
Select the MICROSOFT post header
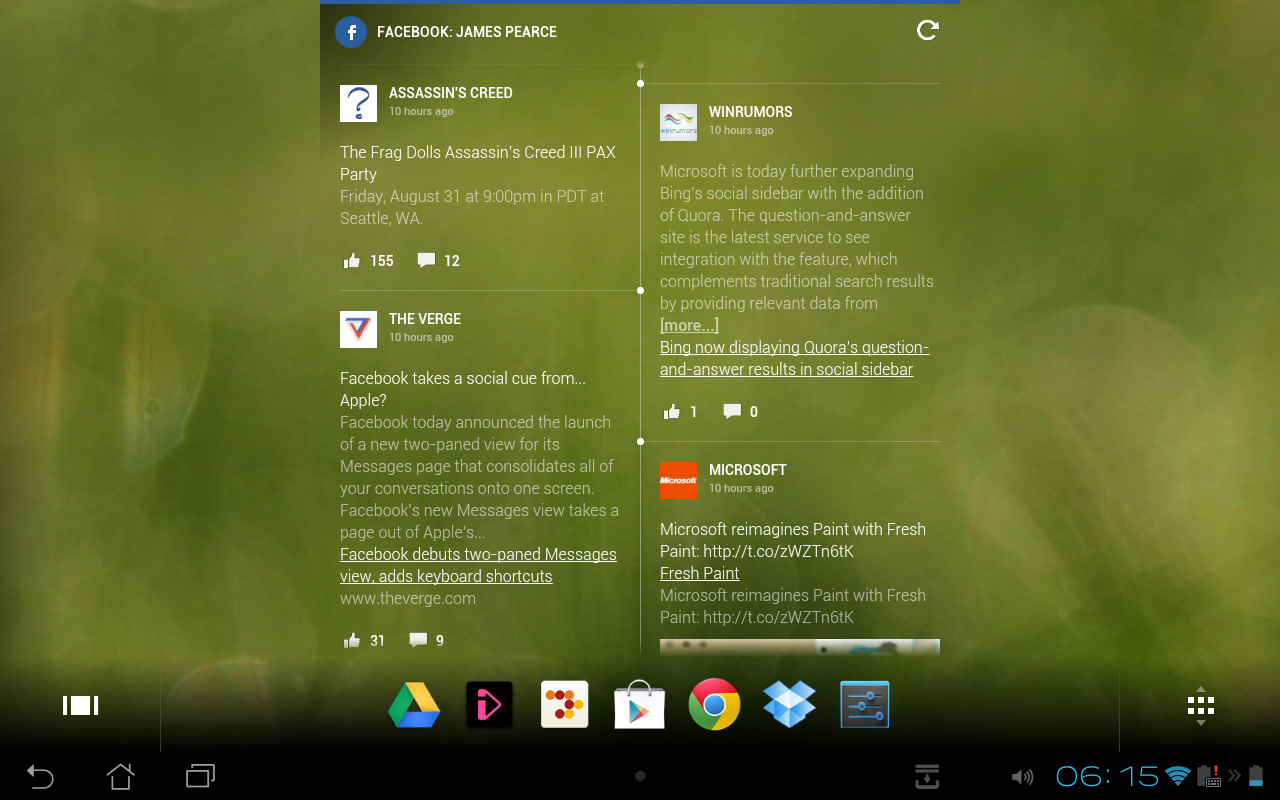tap(747, 470)
